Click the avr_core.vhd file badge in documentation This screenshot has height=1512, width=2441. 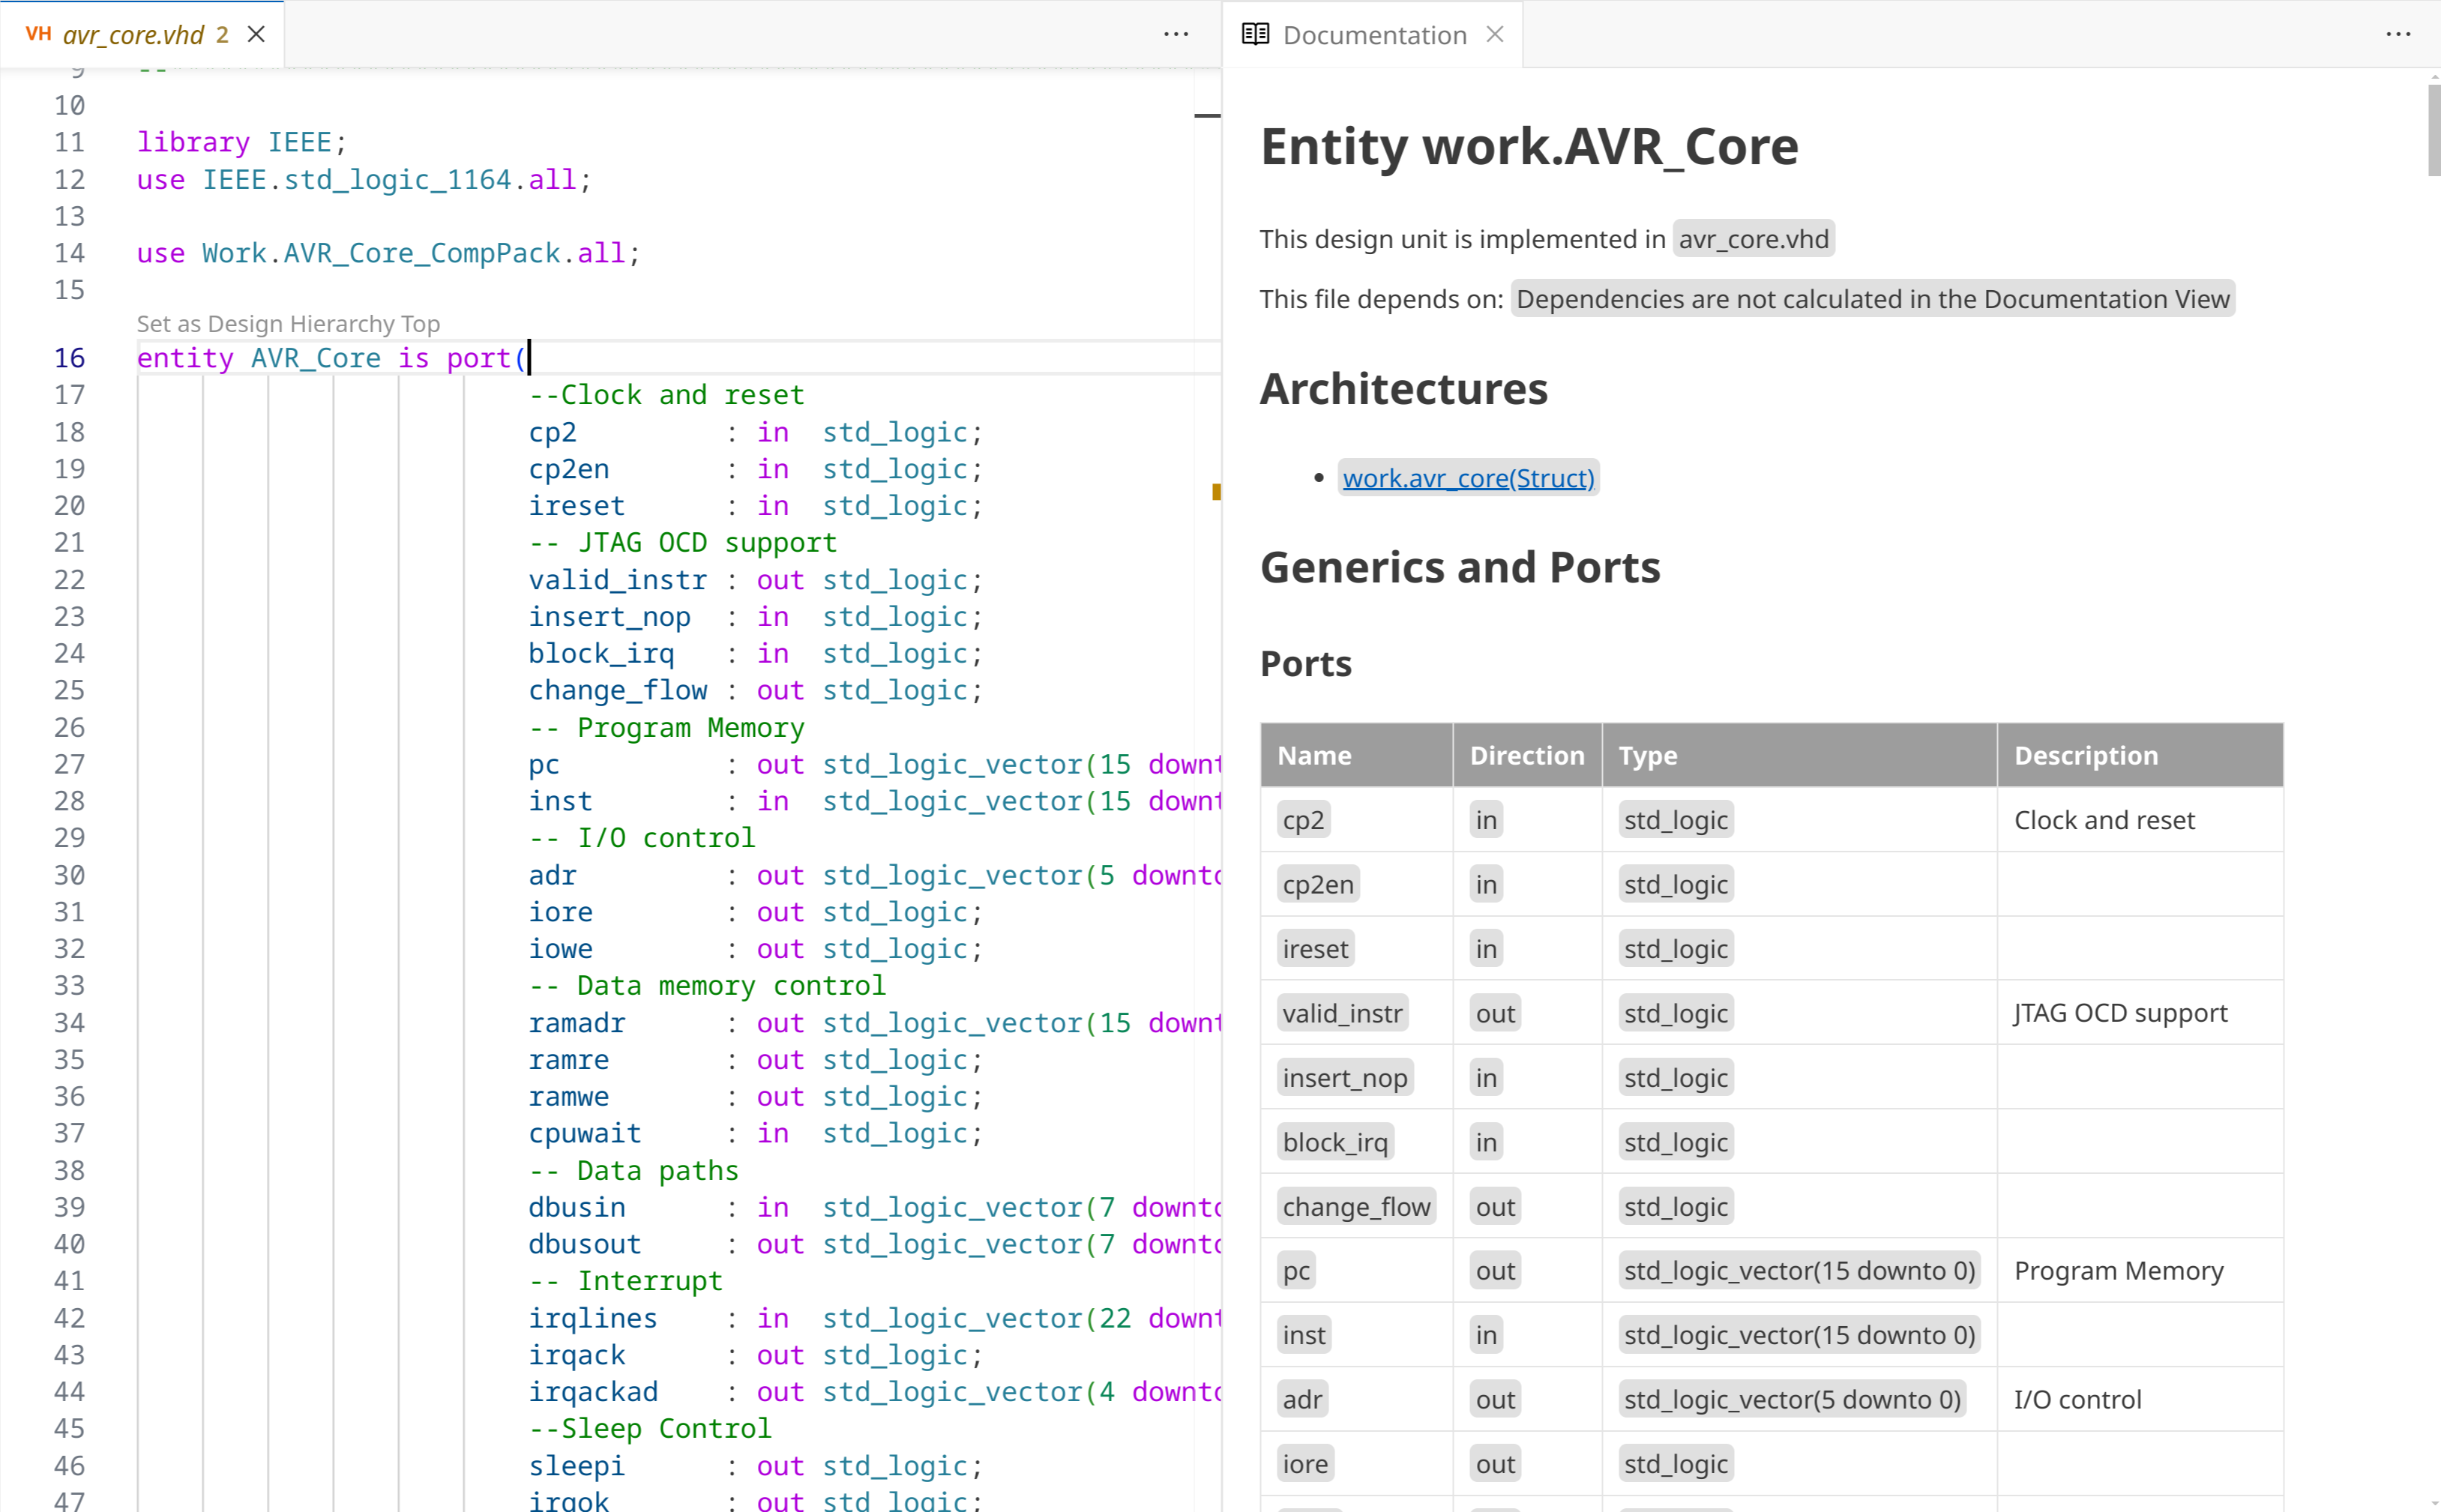tap(1753, 239)
